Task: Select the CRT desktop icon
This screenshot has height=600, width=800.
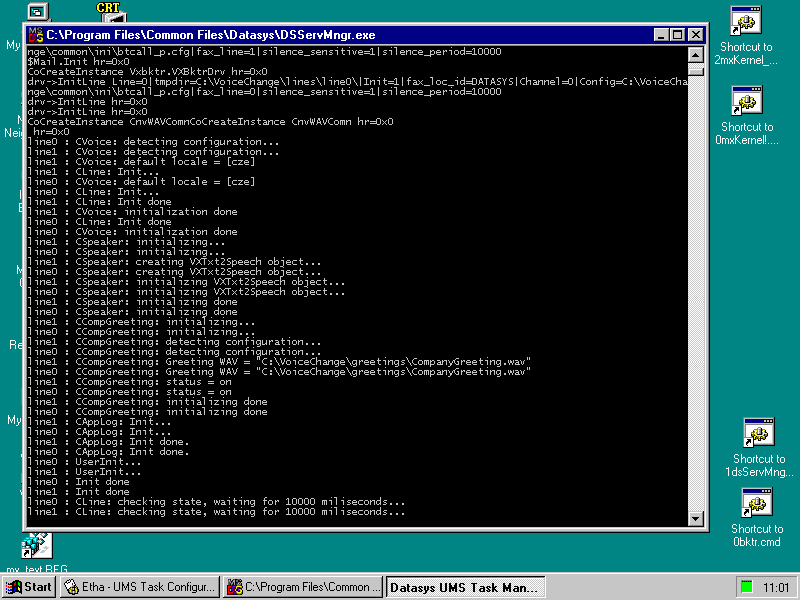Action: tap(111, 12)
